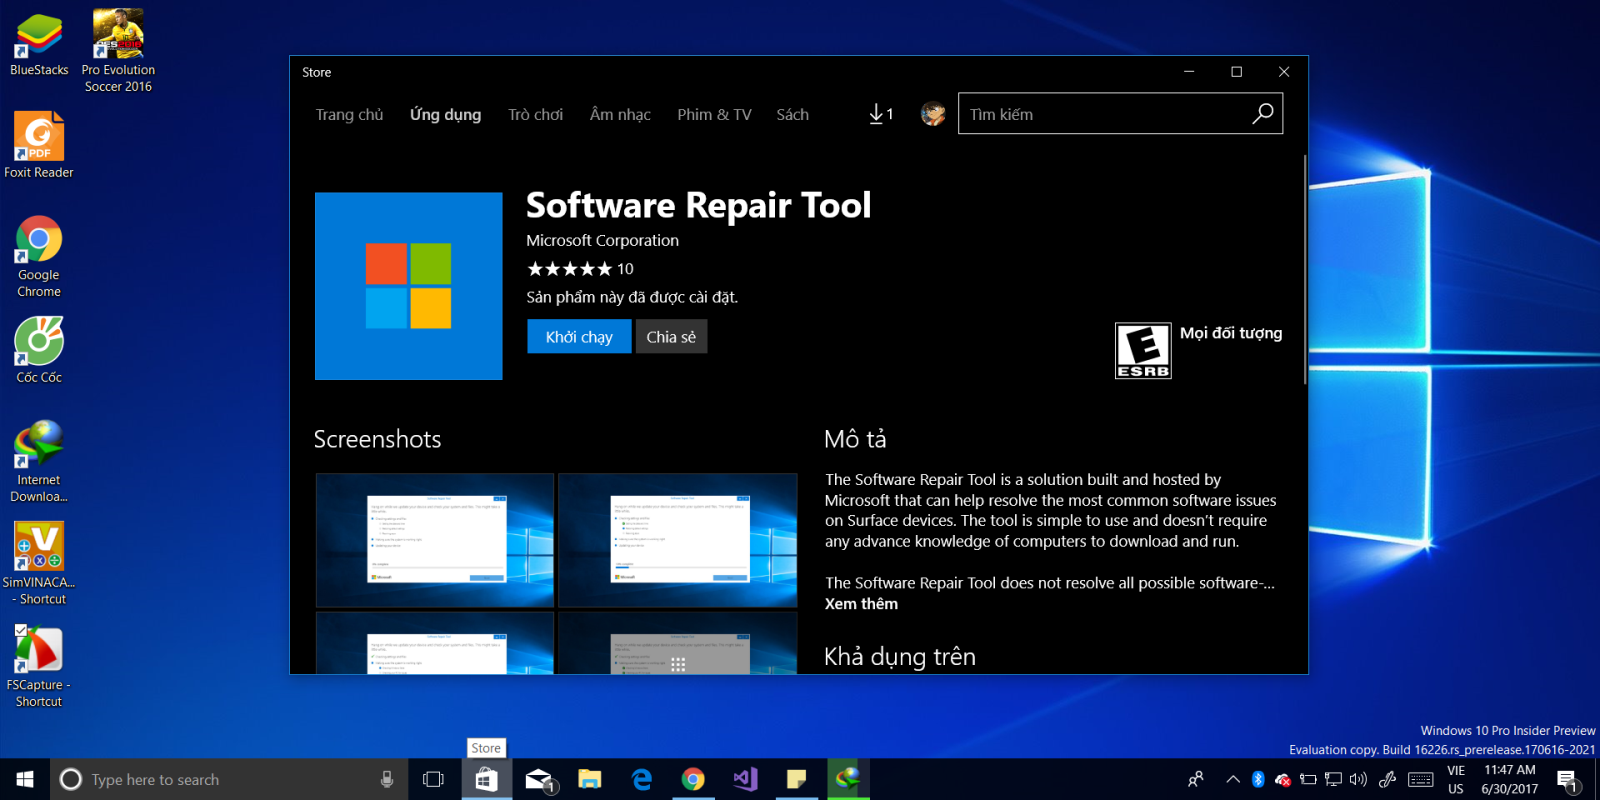Select Cốc Cốc browser desktop icon
This screenshot has width=1600, height=800.
[39, 350]
